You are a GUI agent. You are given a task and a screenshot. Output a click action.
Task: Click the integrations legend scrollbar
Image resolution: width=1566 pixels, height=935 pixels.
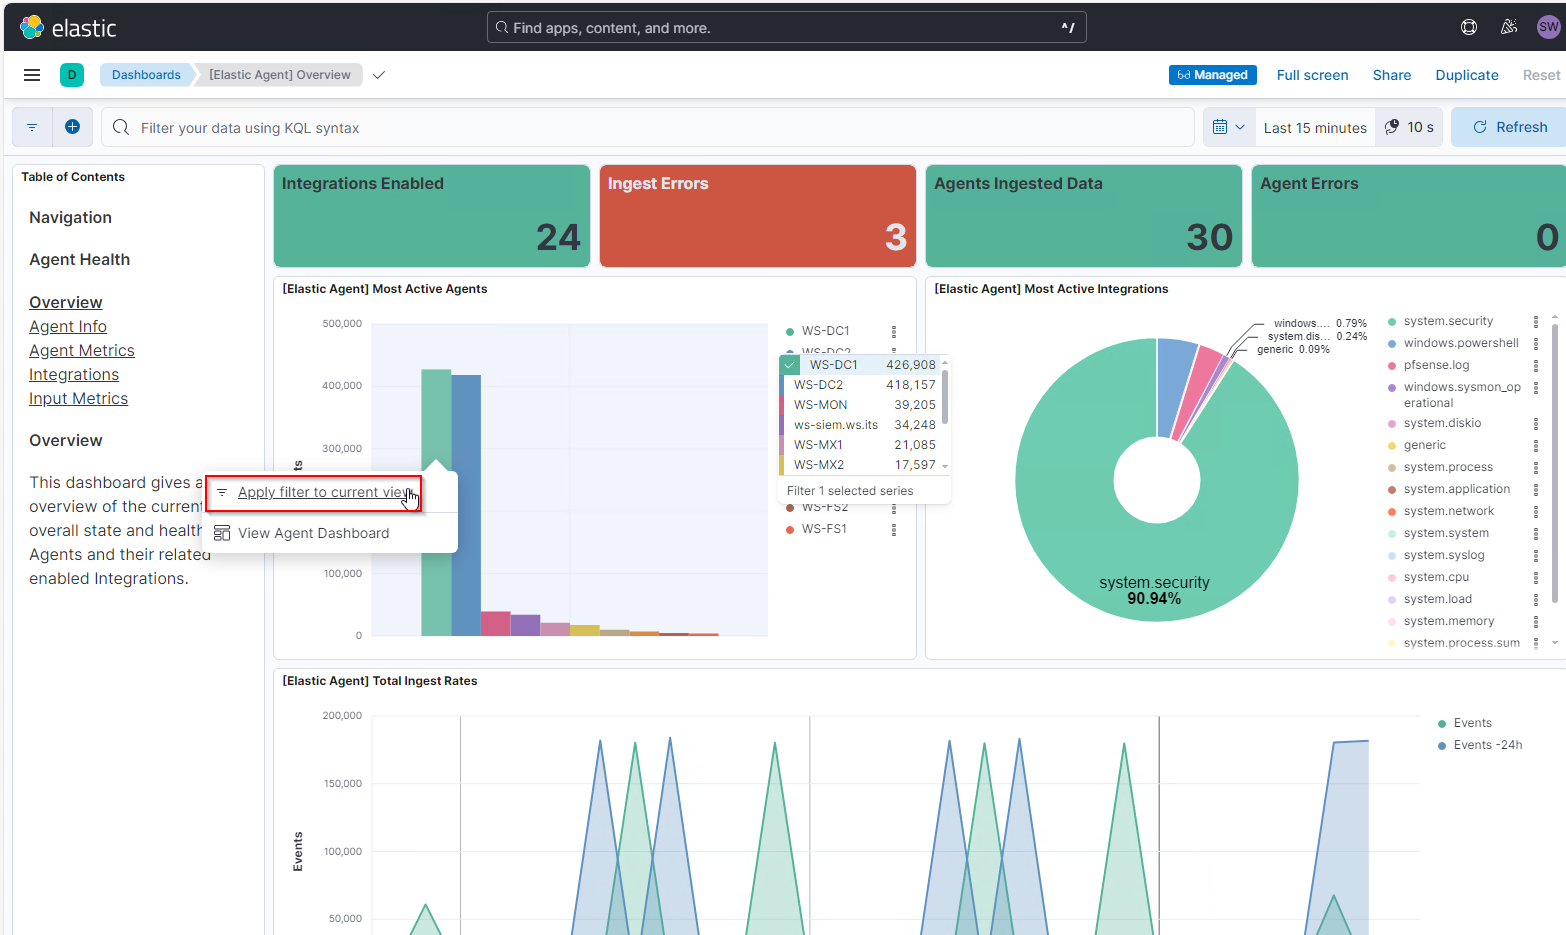1555,461
